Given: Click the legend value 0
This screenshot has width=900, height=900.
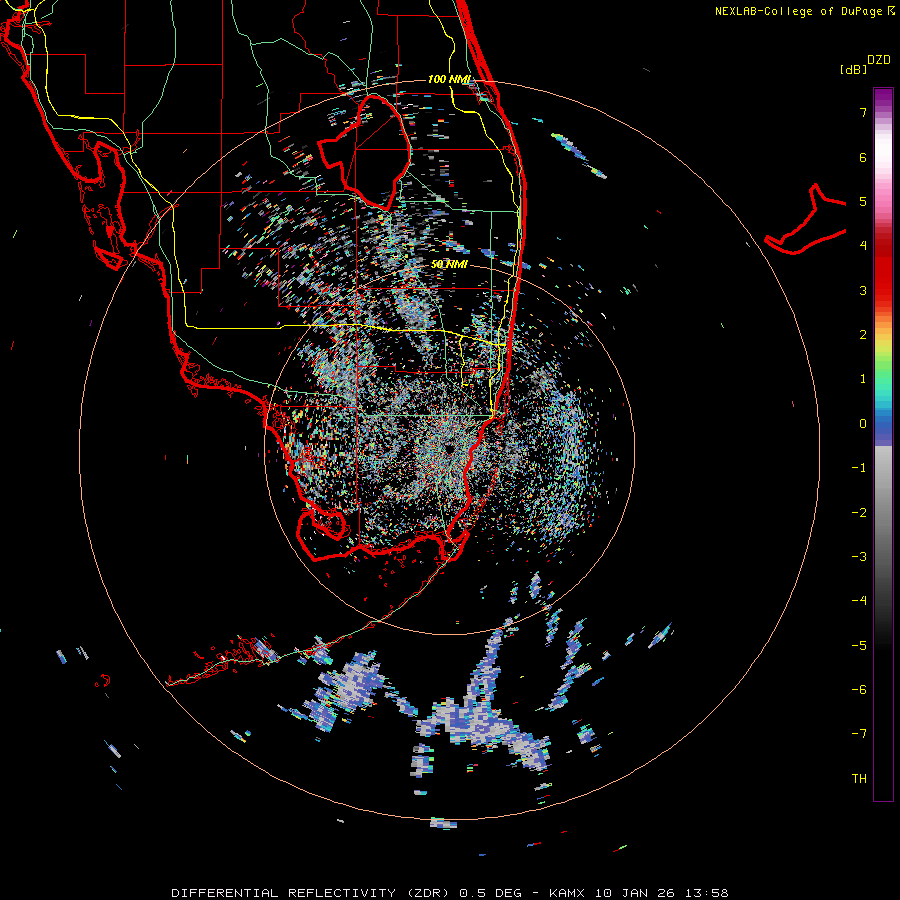Looking at the screenshot, I should pos(863,424).
